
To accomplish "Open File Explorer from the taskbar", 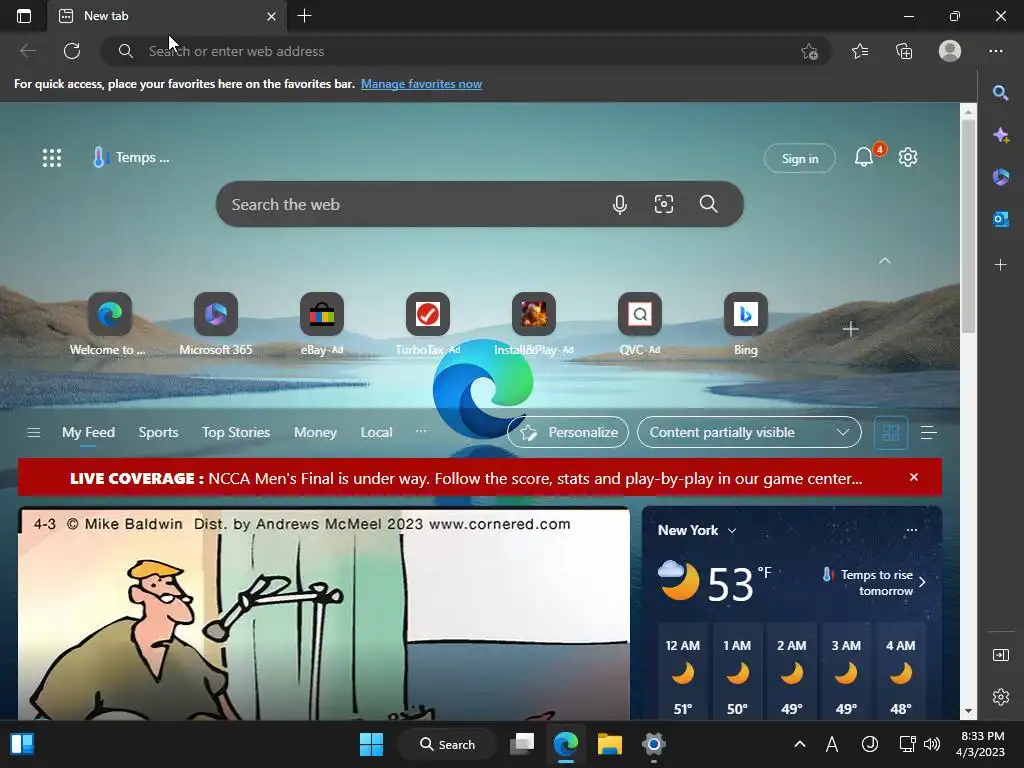I will pyautogui.click(x=609, y=744).
